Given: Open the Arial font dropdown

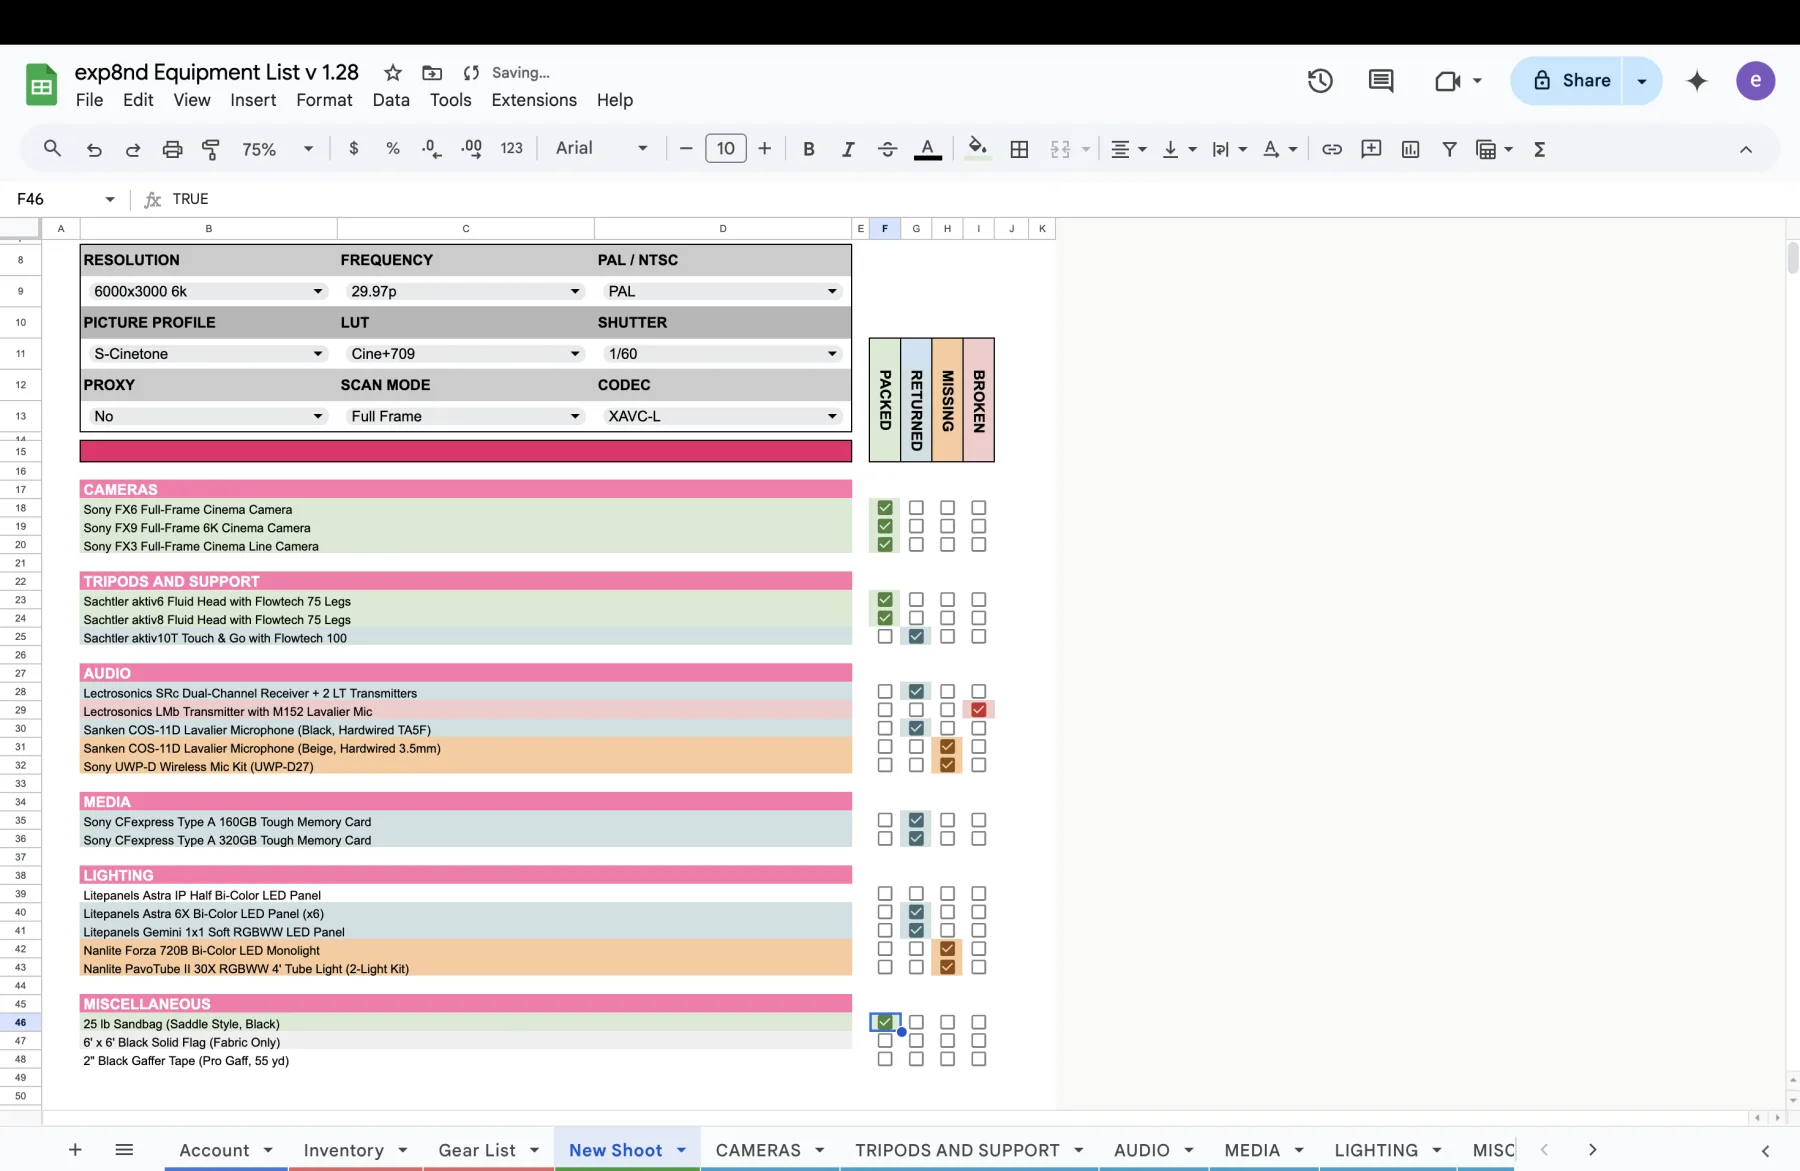Looking at the screenshot, I should pos(601,148).
